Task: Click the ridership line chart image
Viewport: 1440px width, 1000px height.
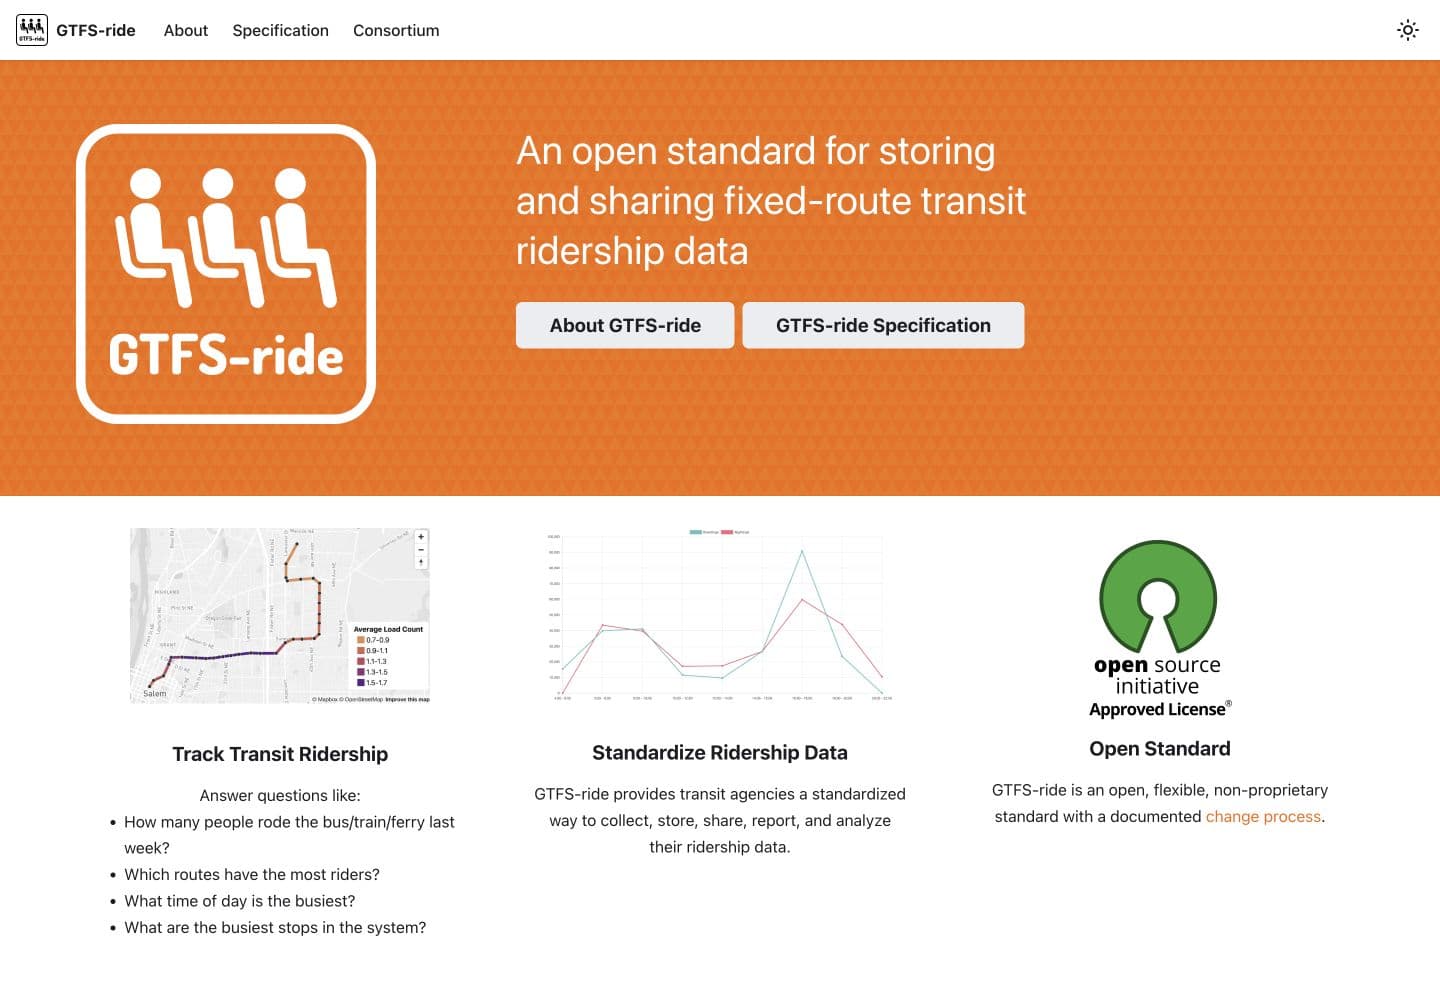Action: (720, 615)
